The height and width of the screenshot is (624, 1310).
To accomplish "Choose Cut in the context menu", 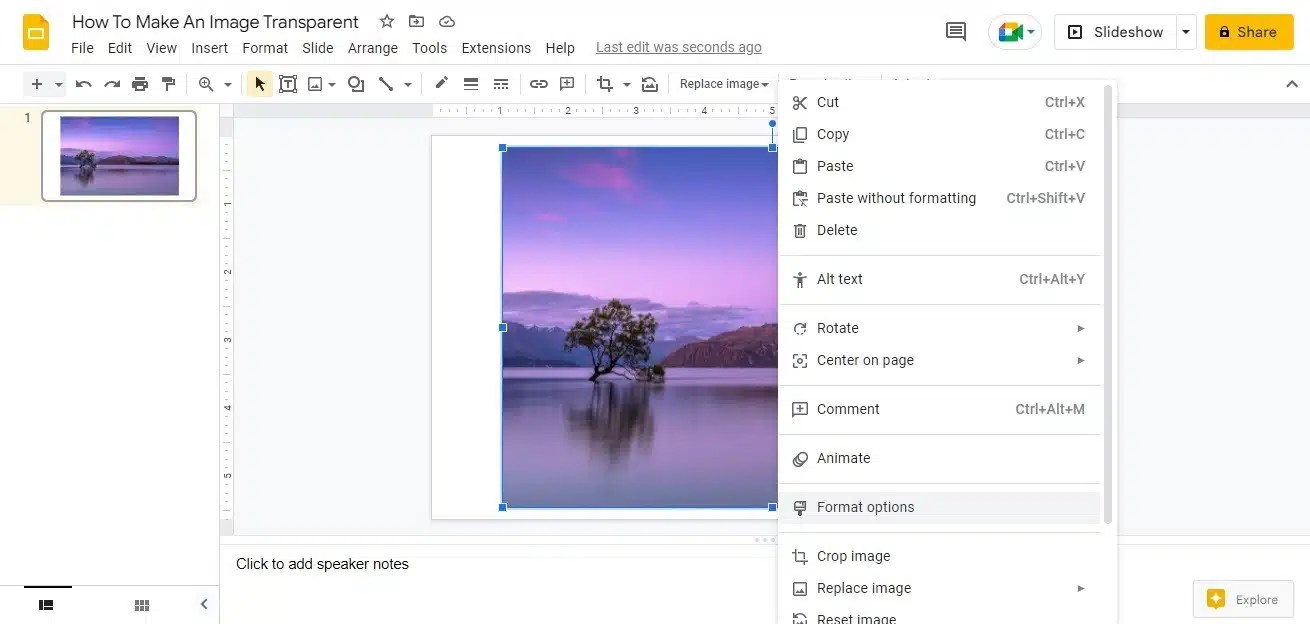I will [x=940, y=102].
